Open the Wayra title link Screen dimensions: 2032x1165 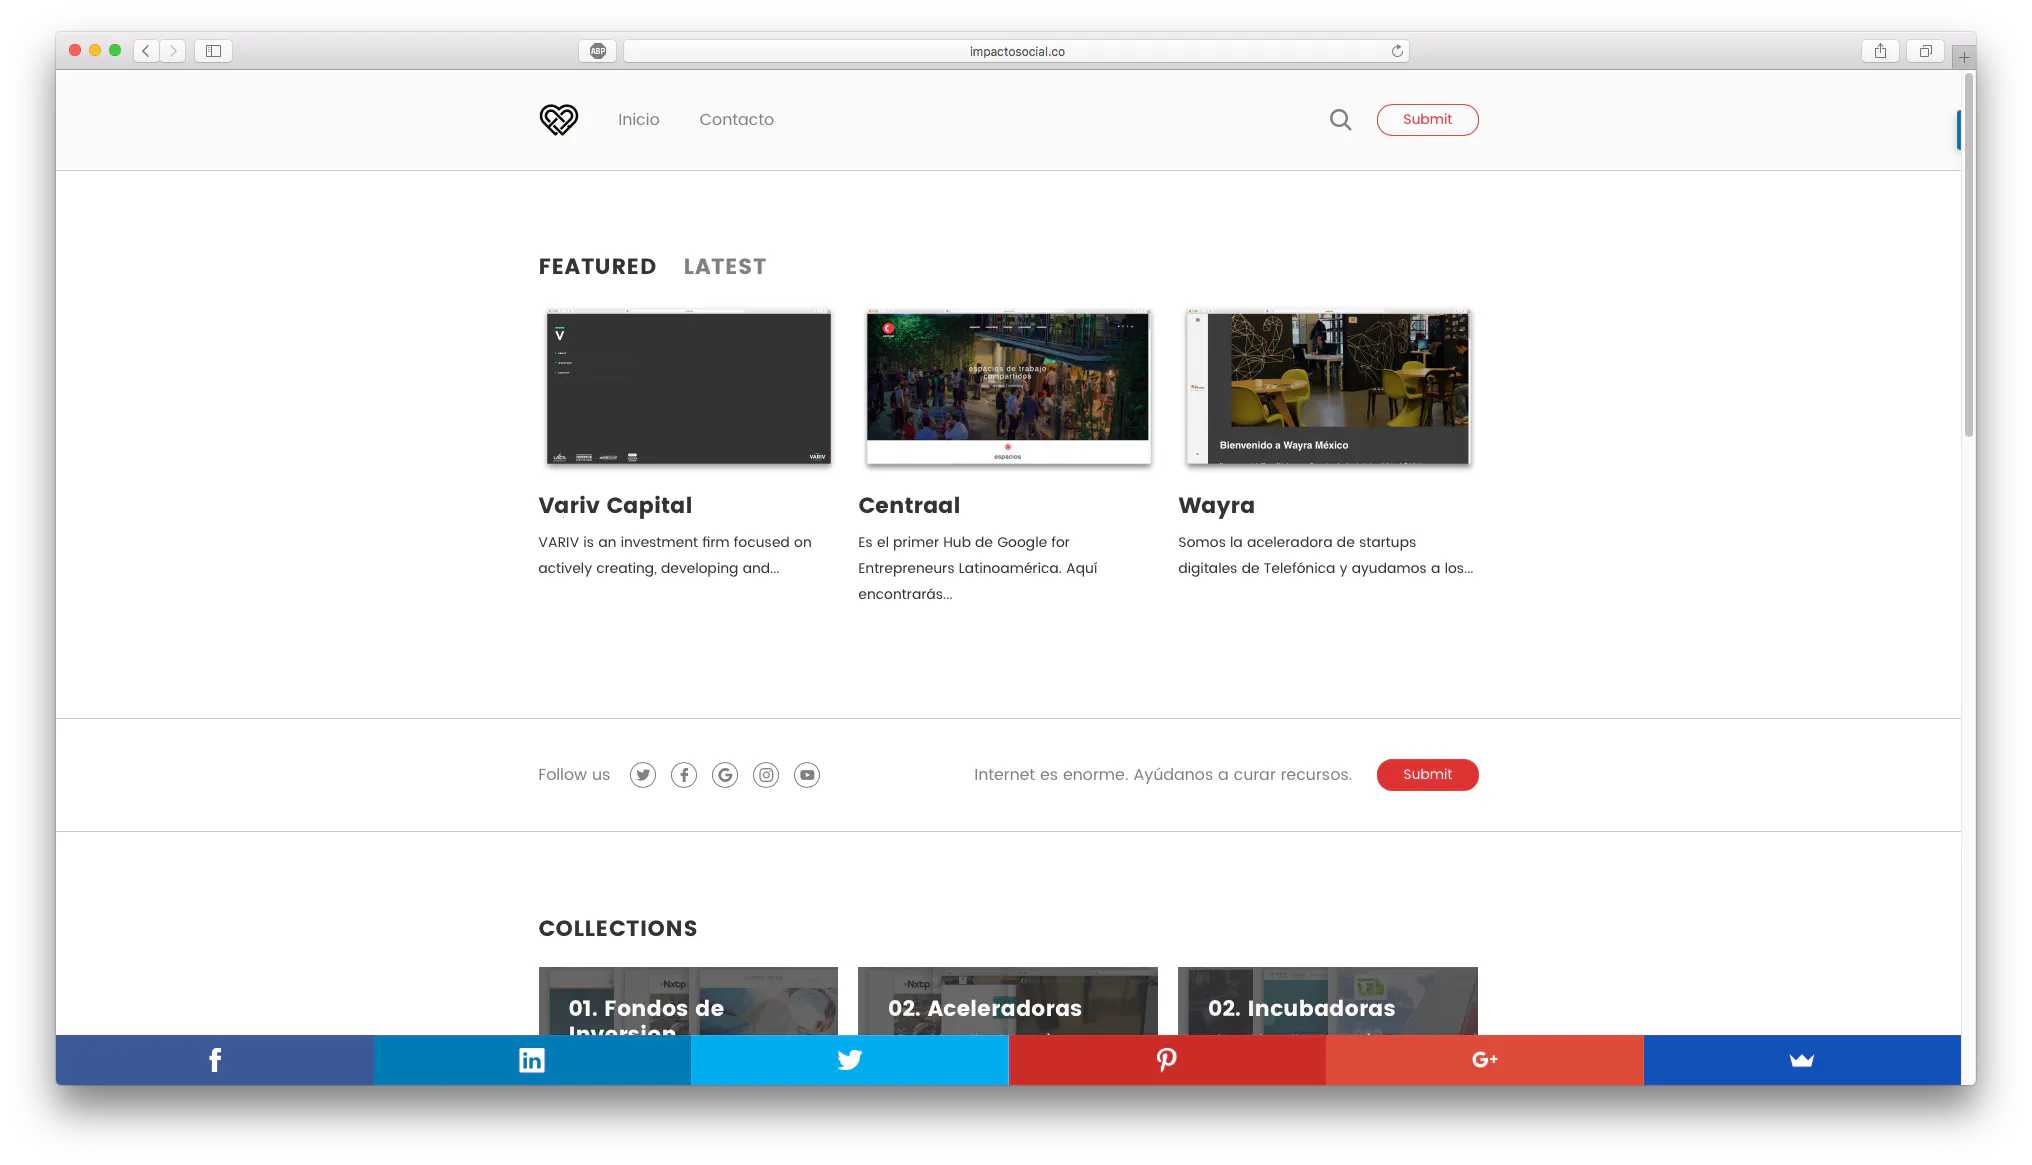pyautogui.click(x=1216, y=506)
